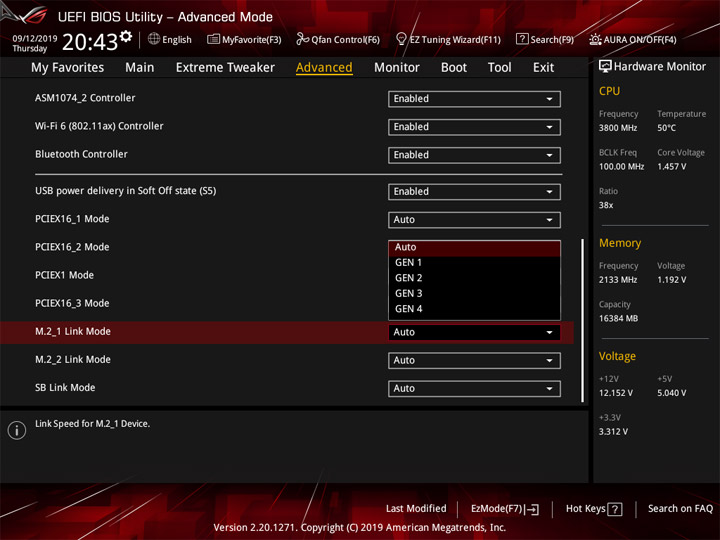Viewport: 720px width, 540px height.
Task: Open PCIEX16_1 Mode dropdown
Action: (474, 219)
